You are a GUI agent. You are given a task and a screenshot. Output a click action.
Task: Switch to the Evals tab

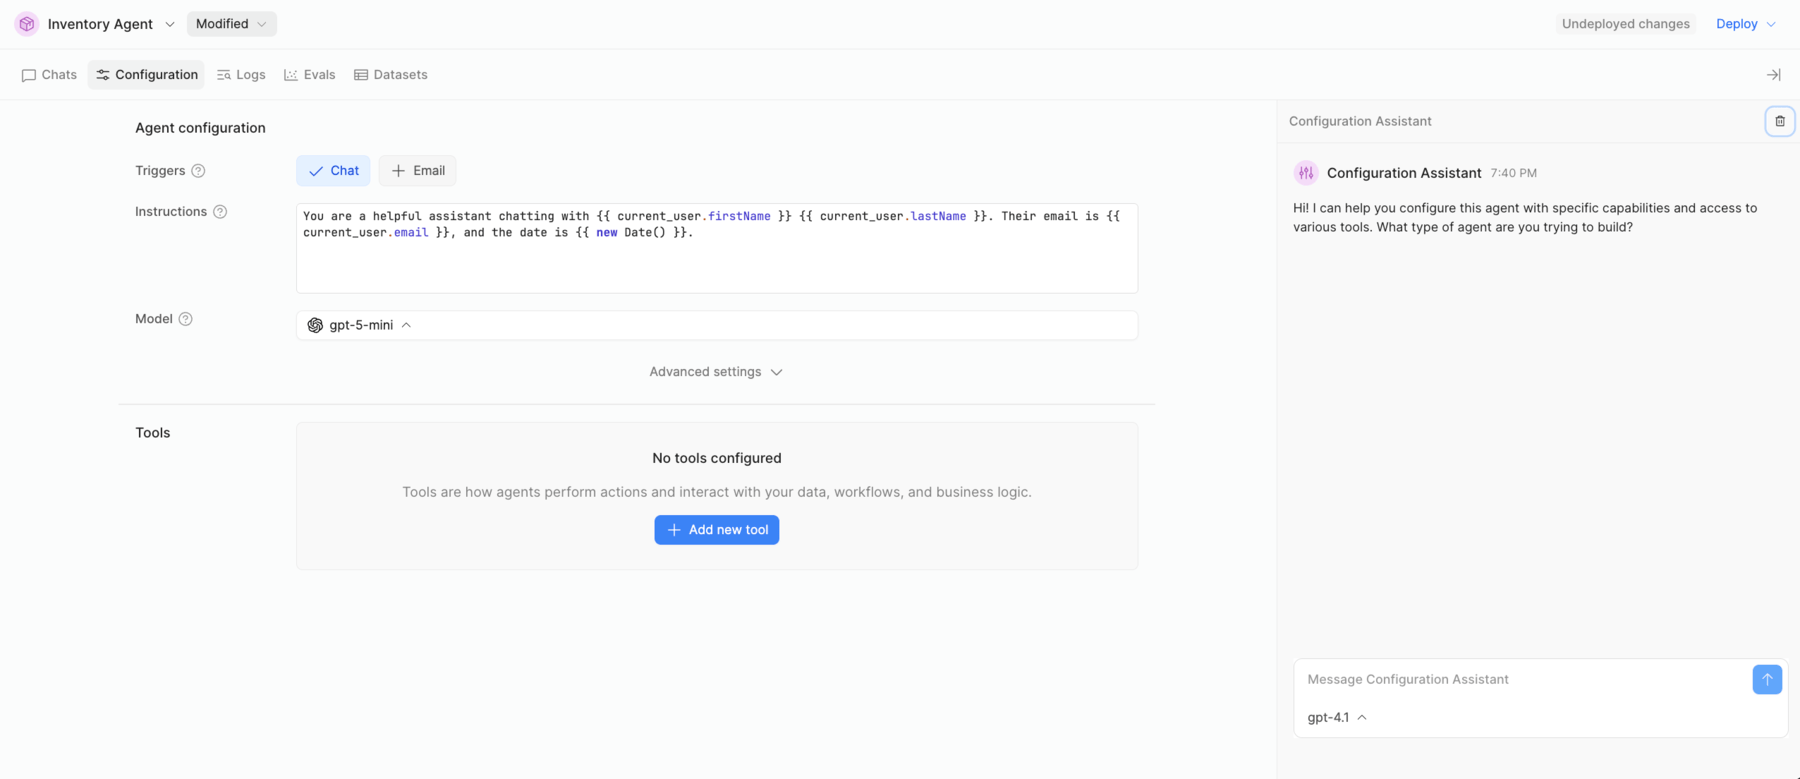[310, 75]
